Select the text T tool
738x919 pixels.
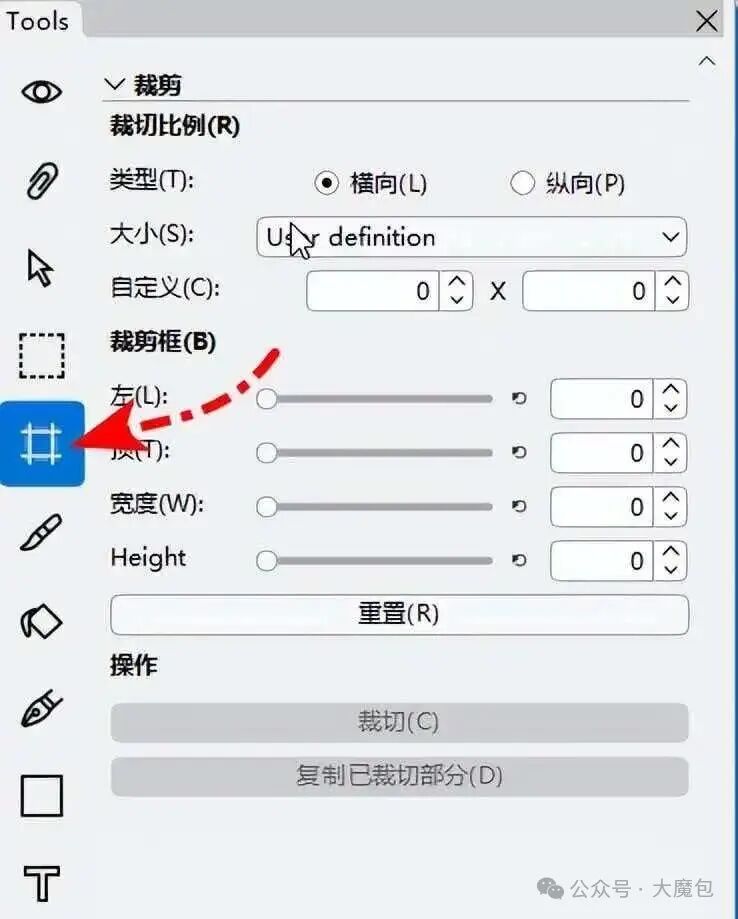tap(42, 883)
